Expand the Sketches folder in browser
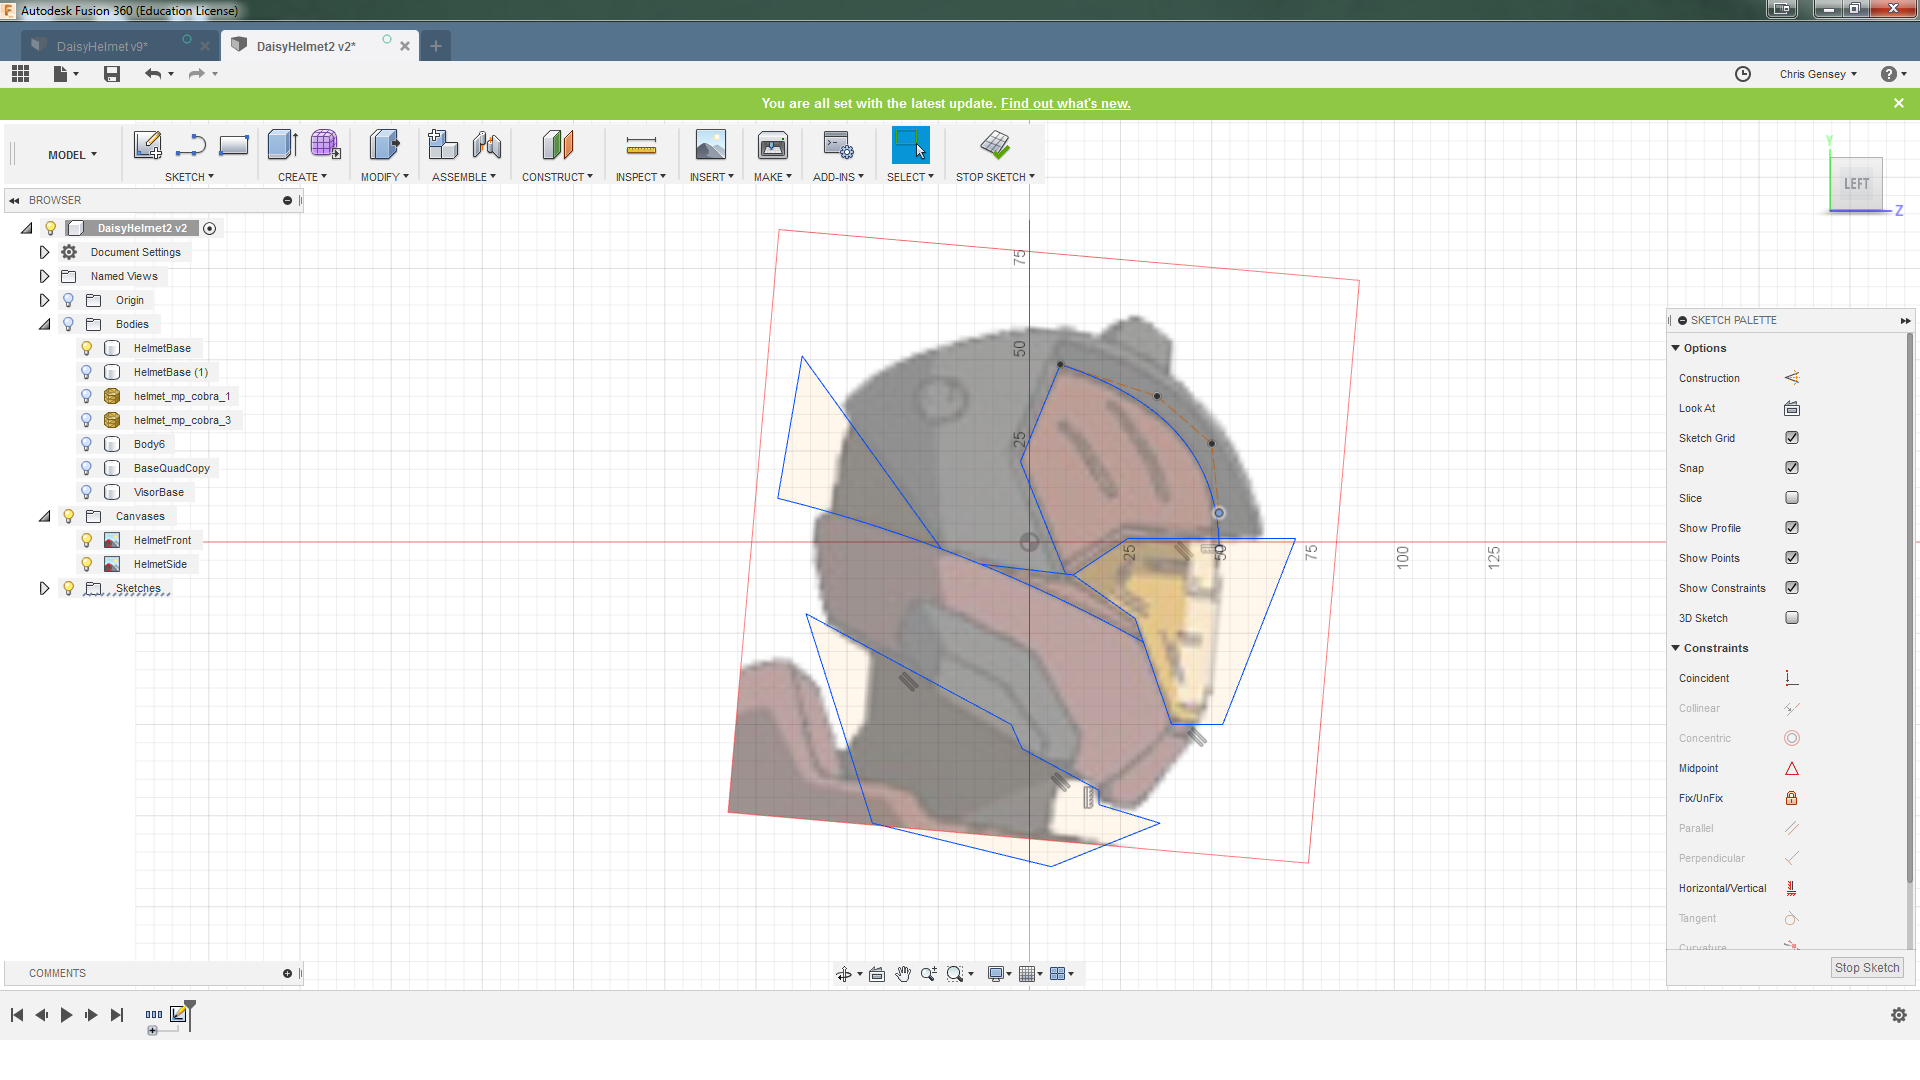This screenshot has width=1920, height=1080. 44,588
